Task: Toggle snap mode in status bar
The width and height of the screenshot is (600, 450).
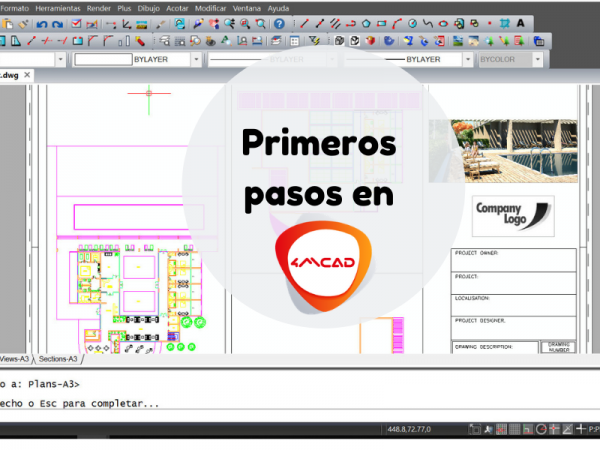Action: pos(502,429)
